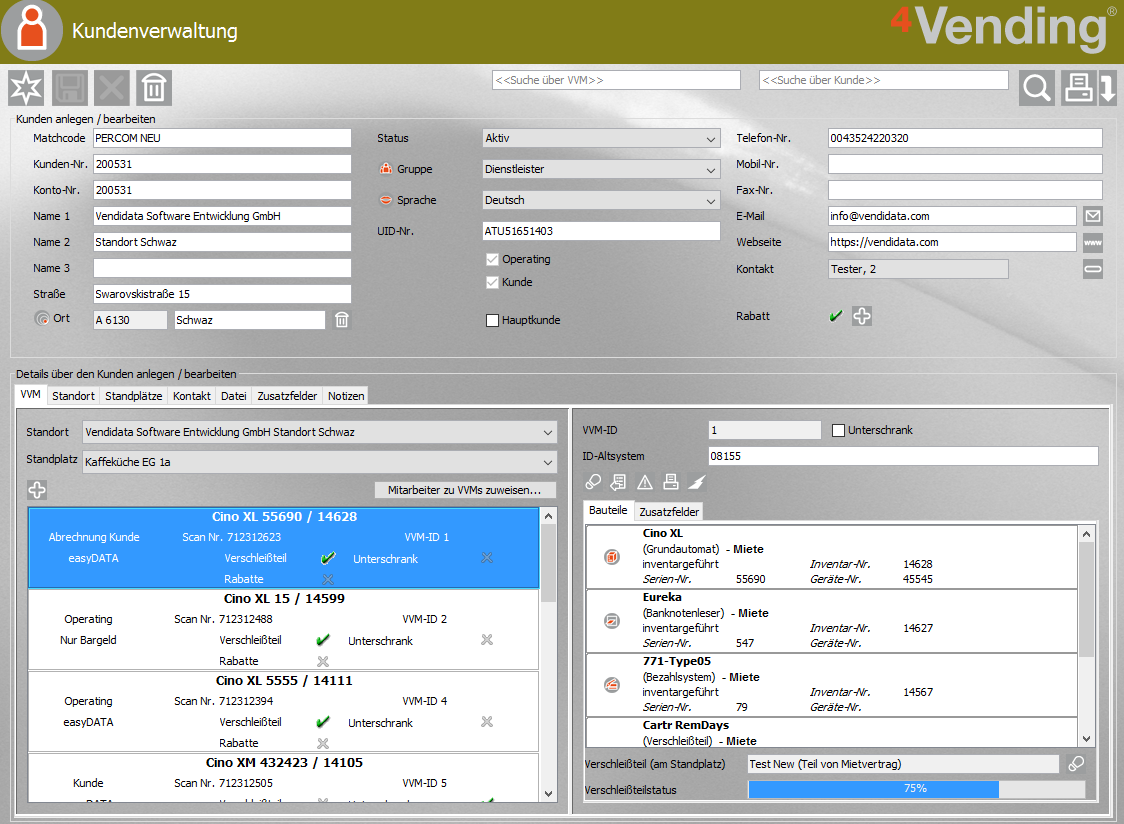Viewport: 1124px width, 824px height.
Task: Click the 771-Type05 Bezahlsystem component icon
Action: tap(611, 685)
